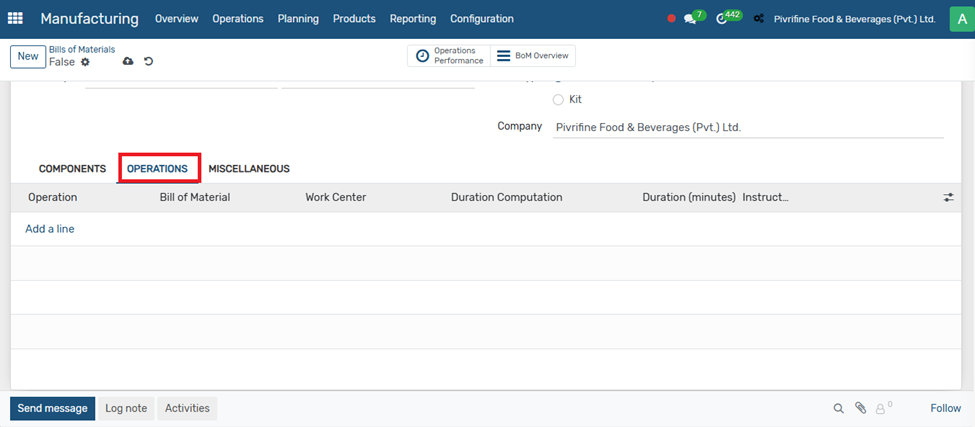
Task: Open the activities clock icon with badge 442
Action: coord(723,19)
